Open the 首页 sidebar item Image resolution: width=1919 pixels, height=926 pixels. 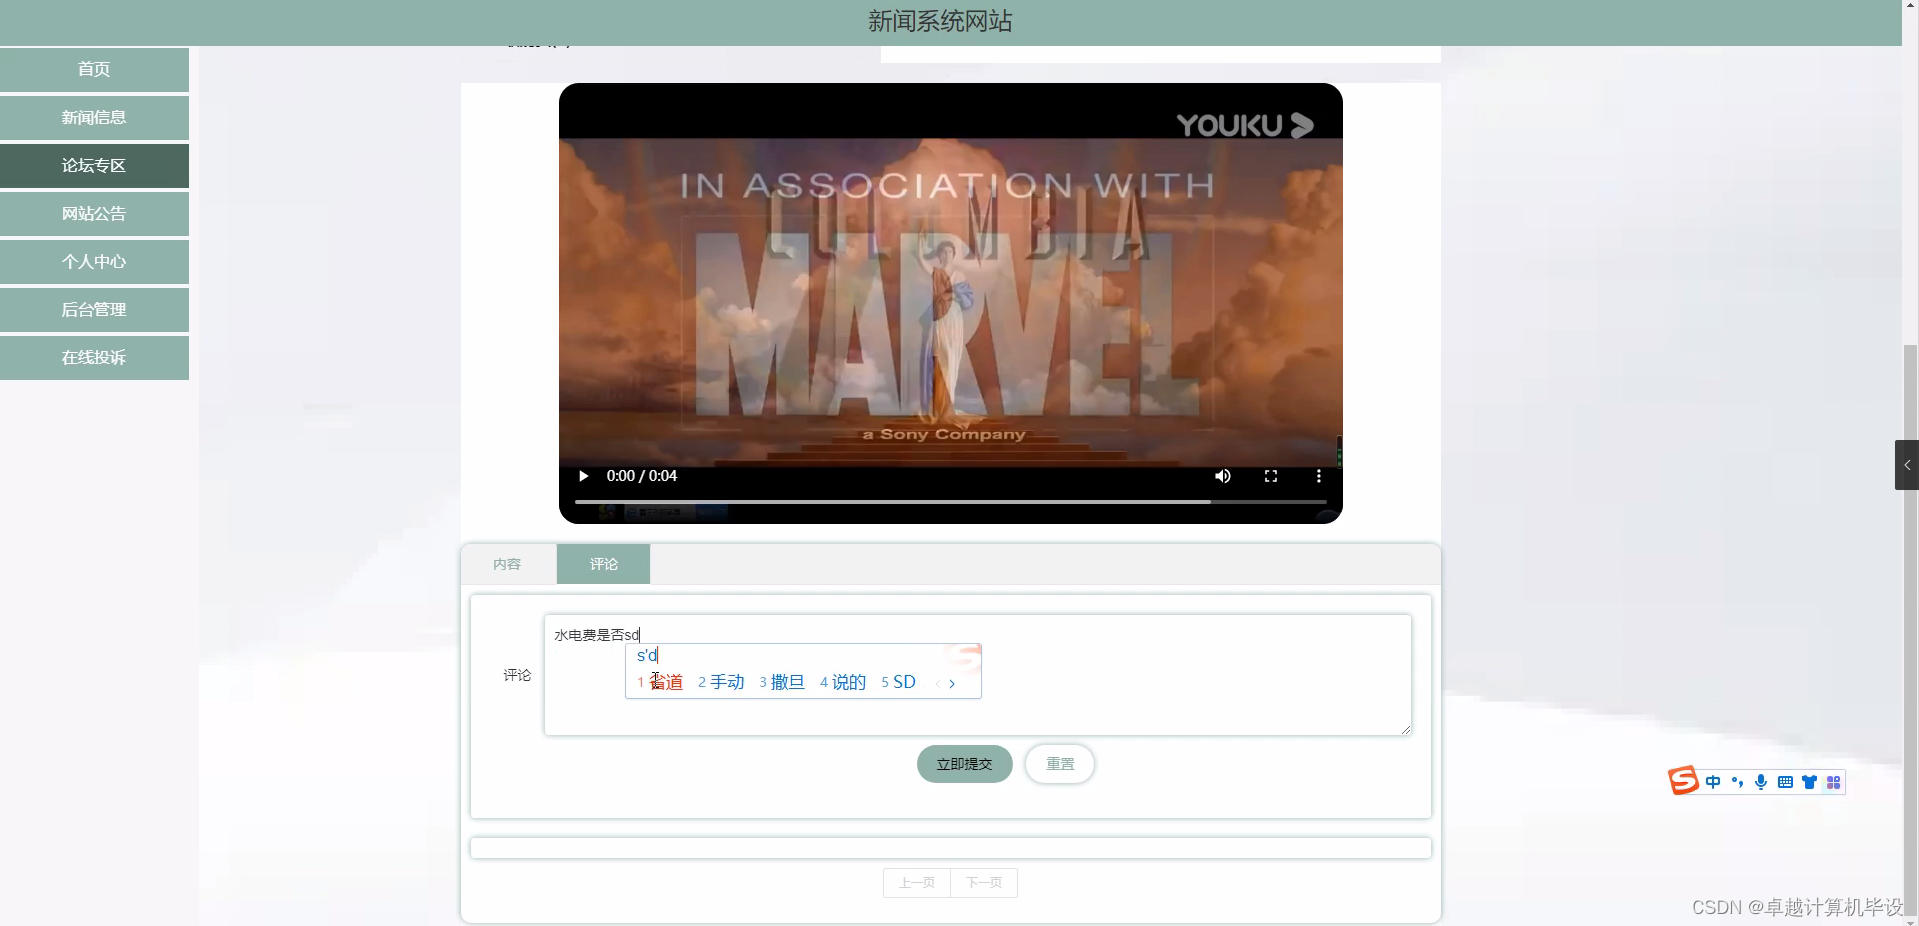94,69
